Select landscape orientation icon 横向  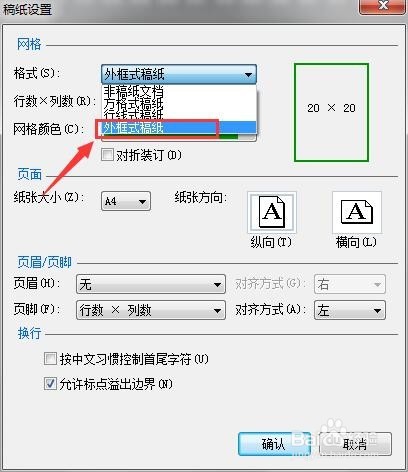(x=357, y=212)
